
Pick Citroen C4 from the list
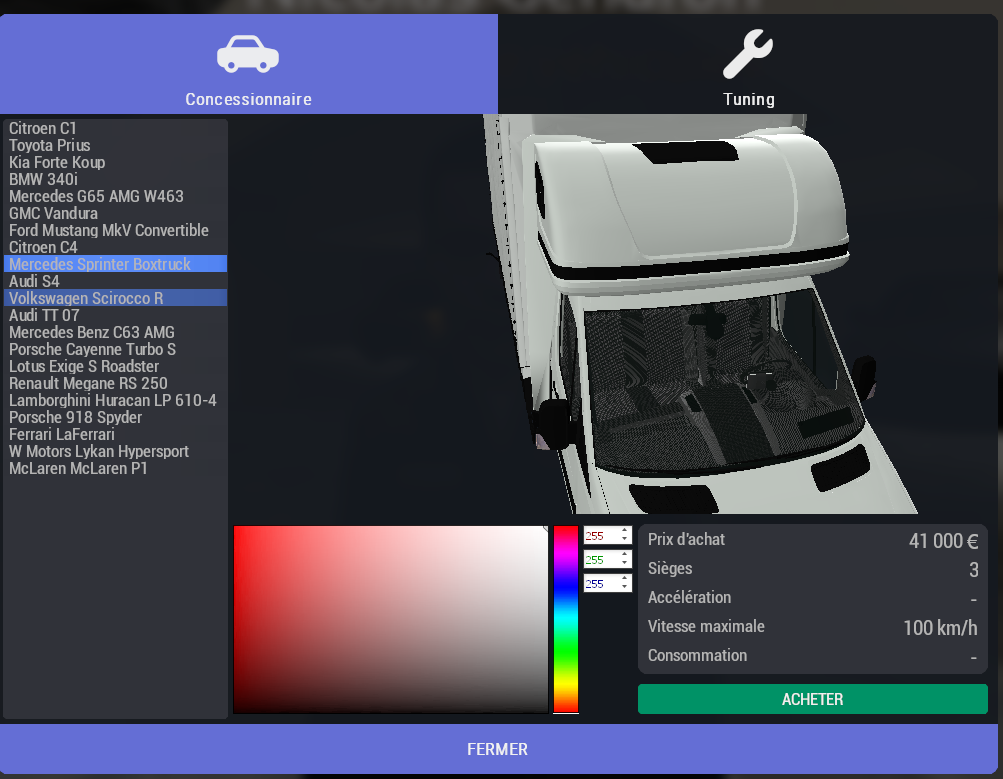(x=115, y=247)
